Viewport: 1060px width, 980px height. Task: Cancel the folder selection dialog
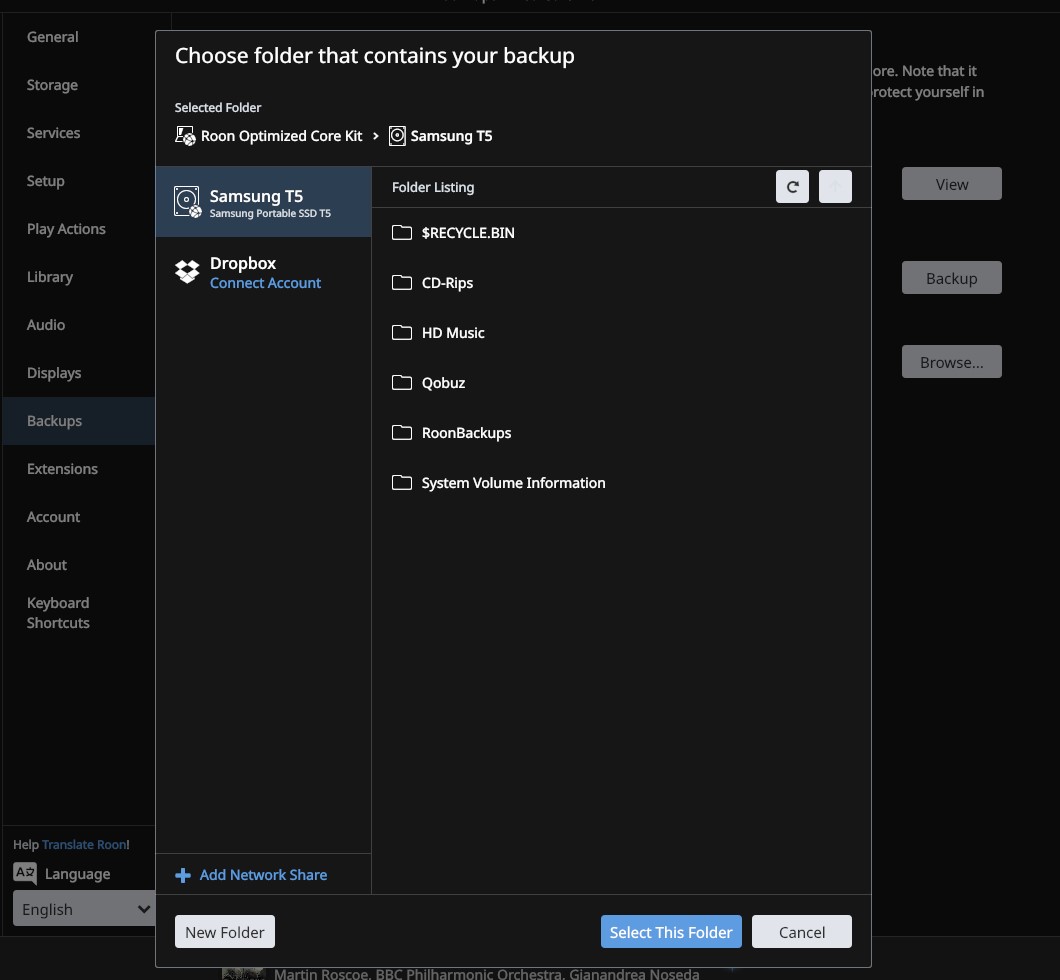802,932
